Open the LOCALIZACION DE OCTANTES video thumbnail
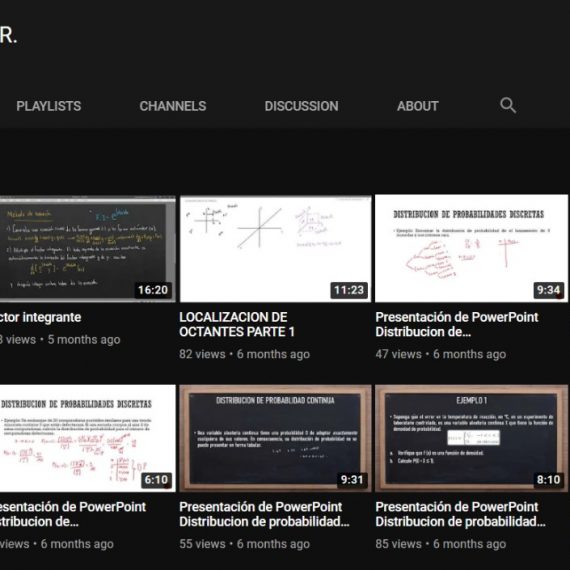Screen dimensions: 570x570 click(276, 249)
